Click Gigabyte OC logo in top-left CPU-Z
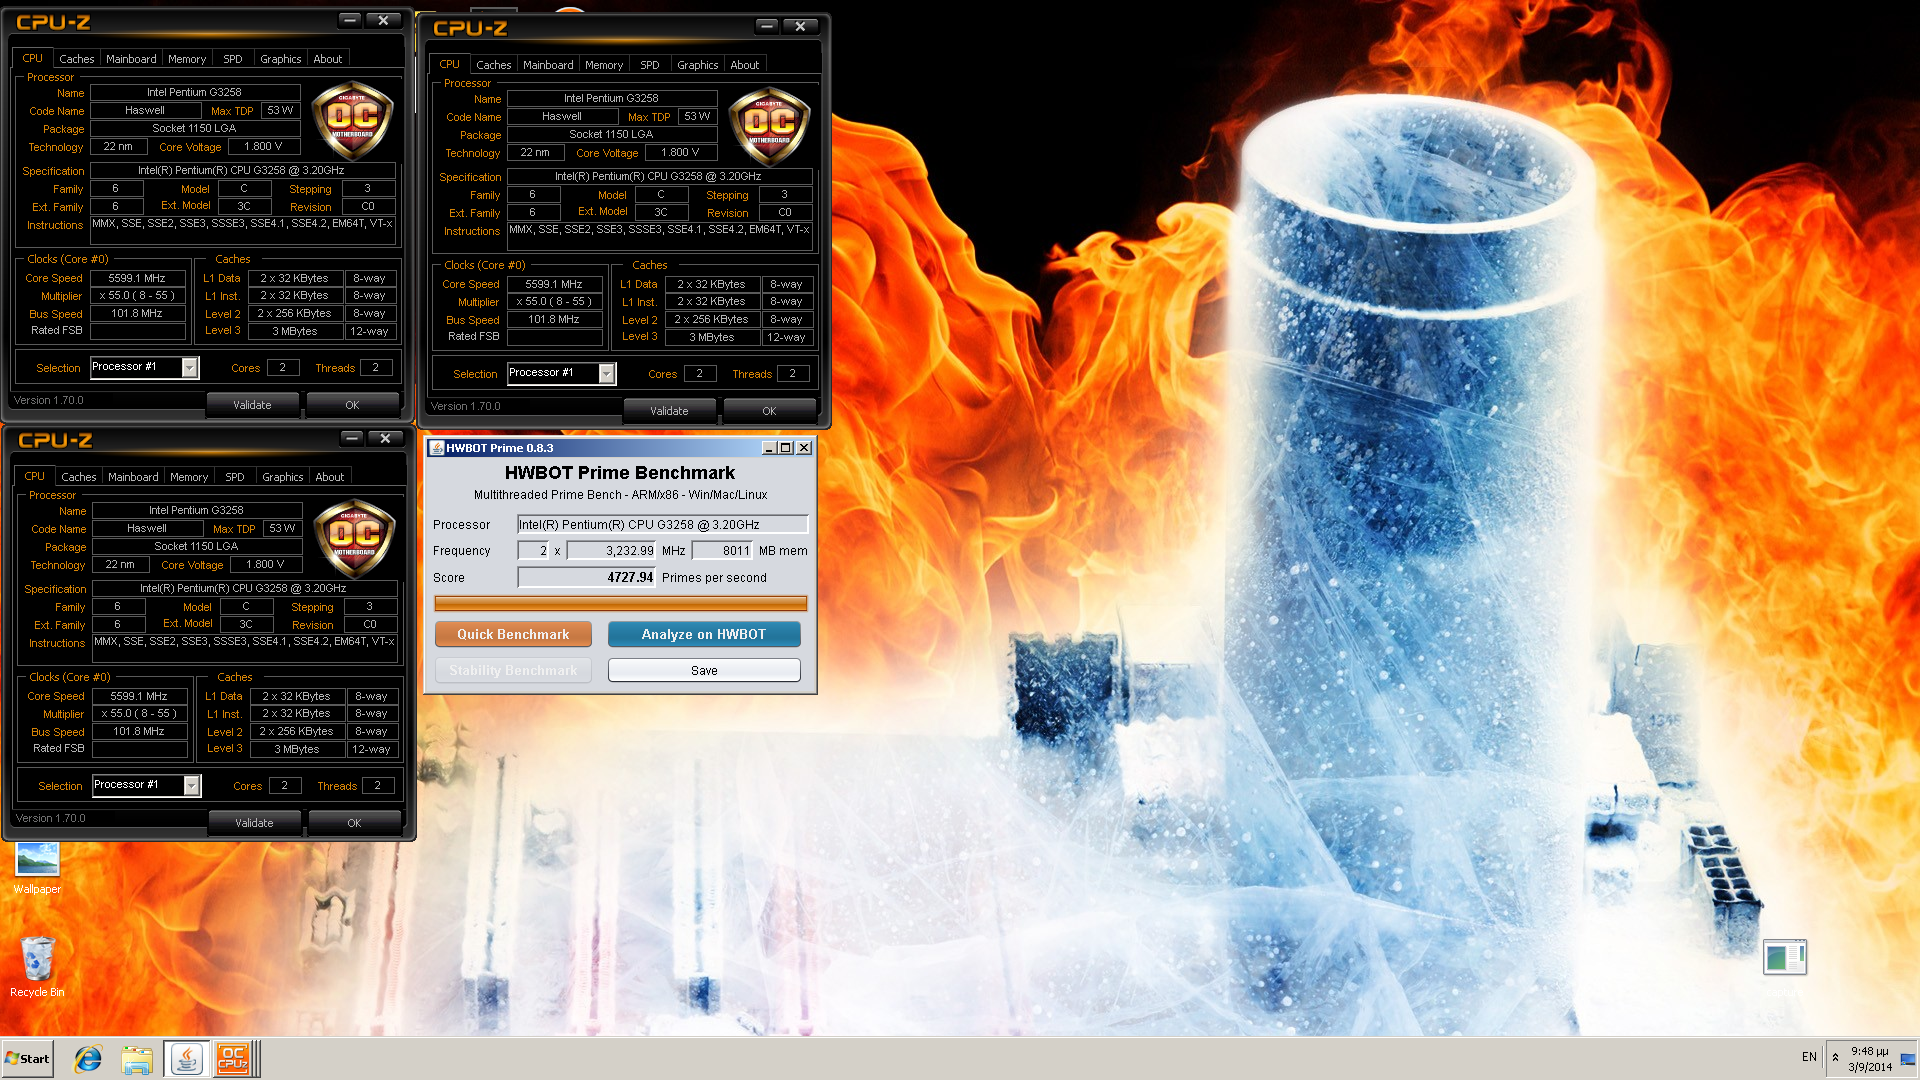Viewport: 1920px width, 1080px height. [352, 122]
